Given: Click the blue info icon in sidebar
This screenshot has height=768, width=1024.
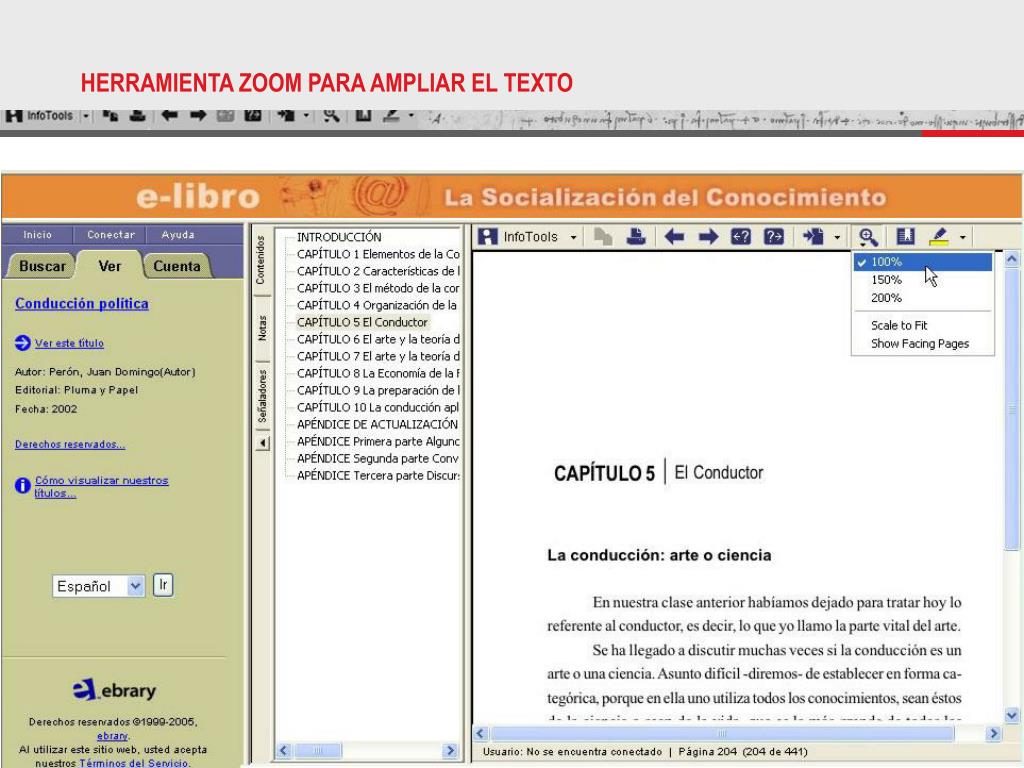Looking at the screenshot, I should 23,486.
